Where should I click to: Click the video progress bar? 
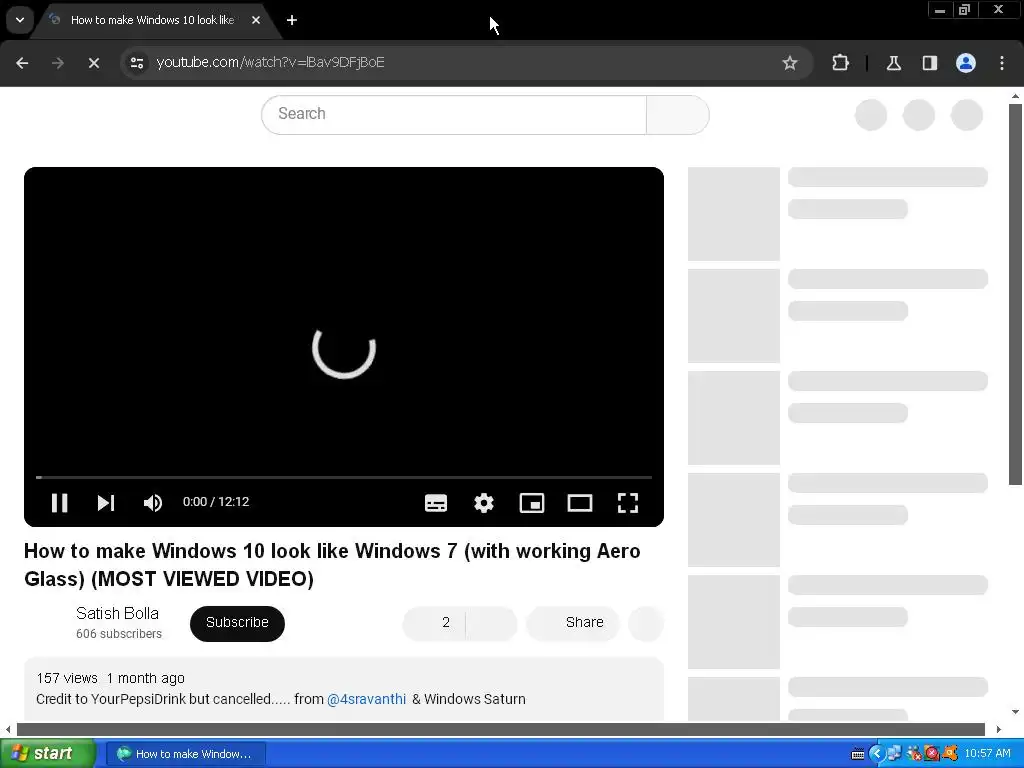click(x=344, y=477)
